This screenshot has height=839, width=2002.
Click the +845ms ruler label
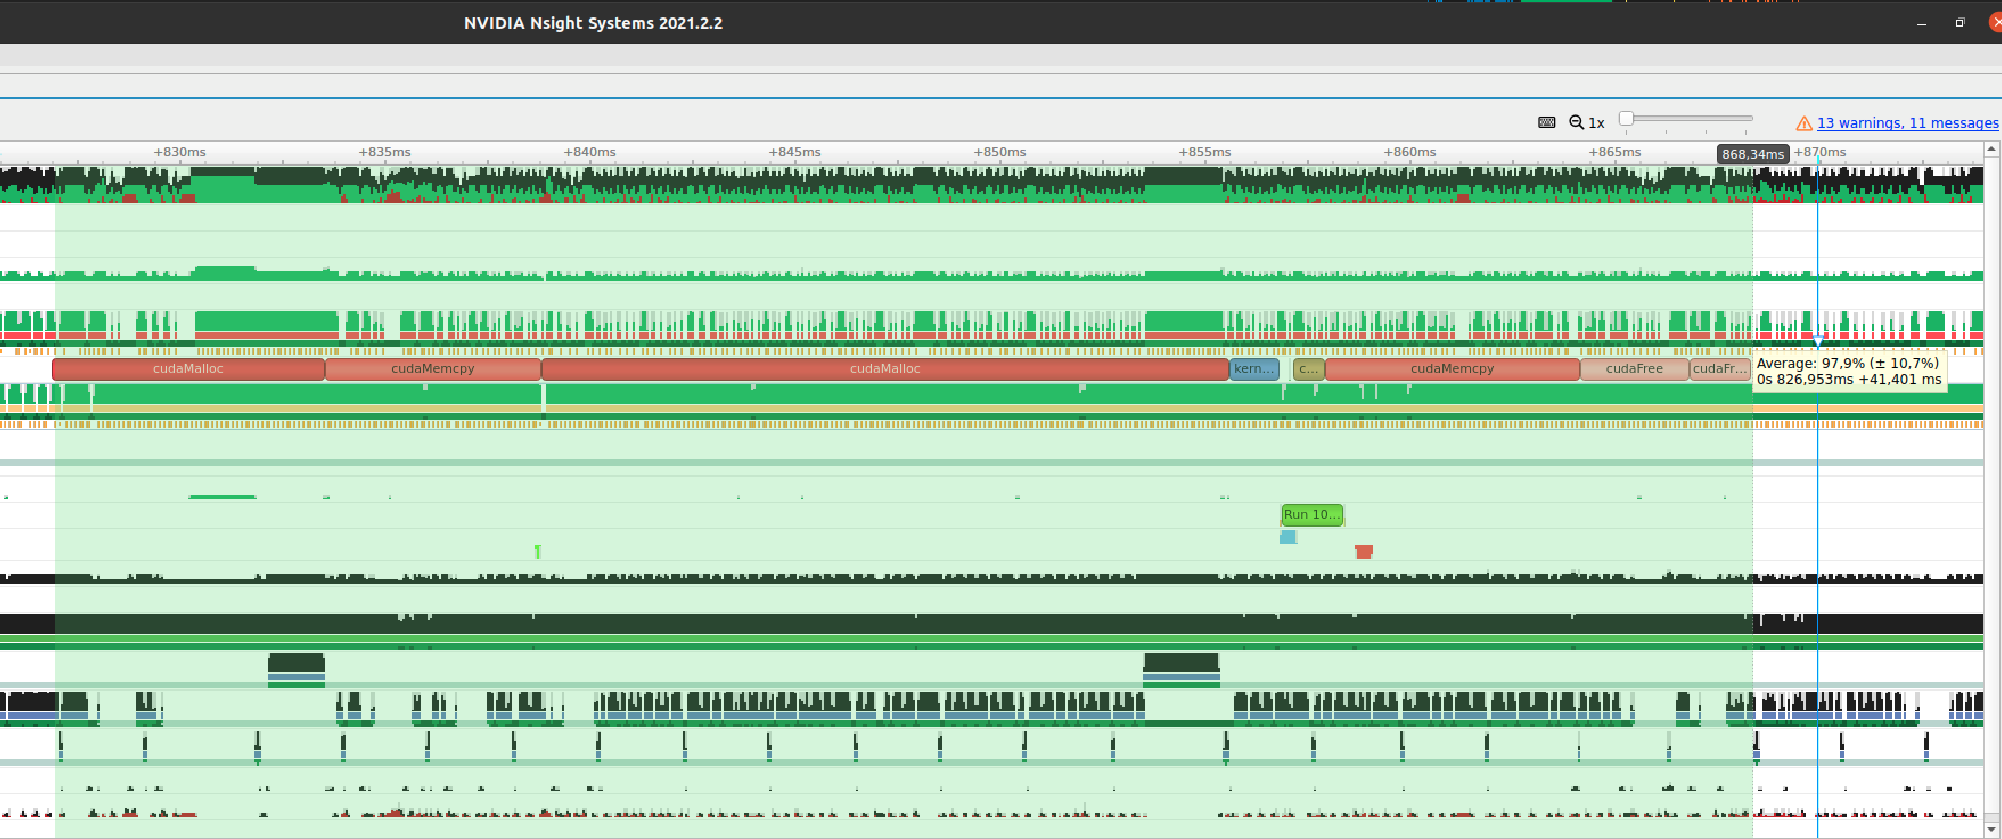tap(794, 152)
